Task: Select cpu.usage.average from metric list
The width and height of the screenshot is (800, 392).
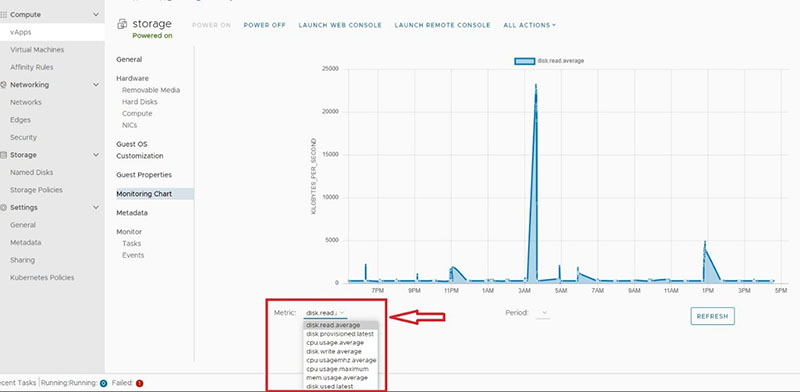Action: point(335,342)
